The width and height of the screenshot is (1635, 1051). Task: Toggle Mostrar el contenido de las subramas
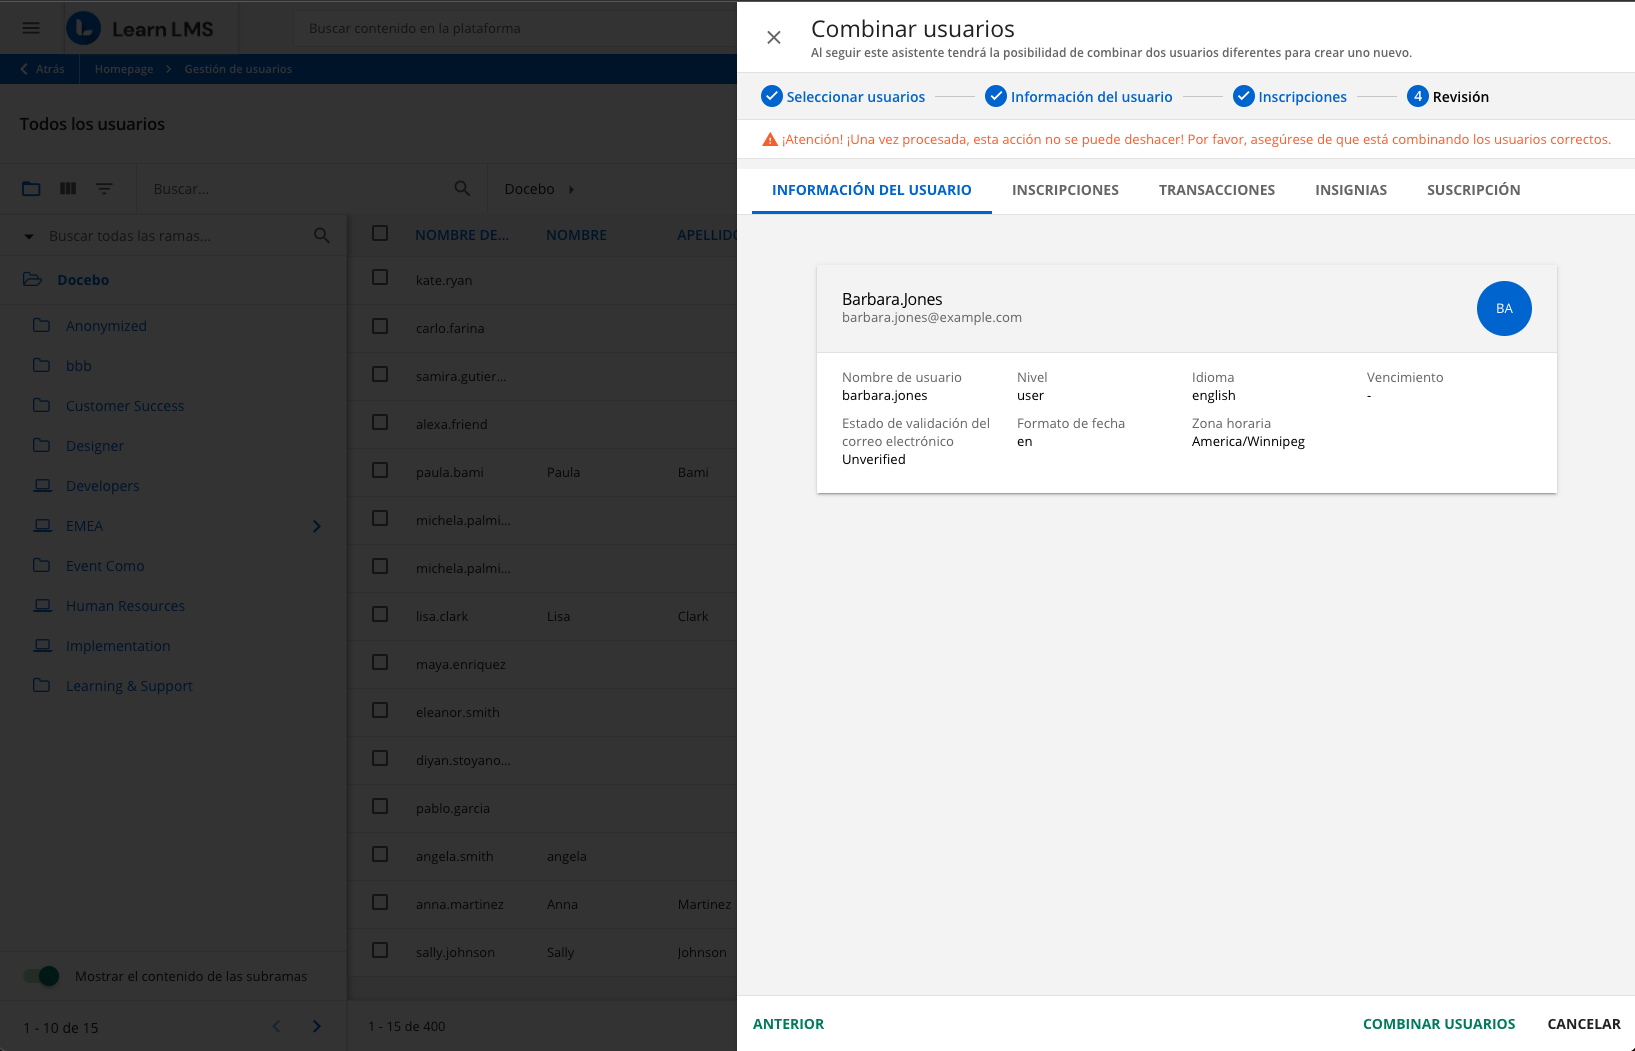tap(41, 976)
